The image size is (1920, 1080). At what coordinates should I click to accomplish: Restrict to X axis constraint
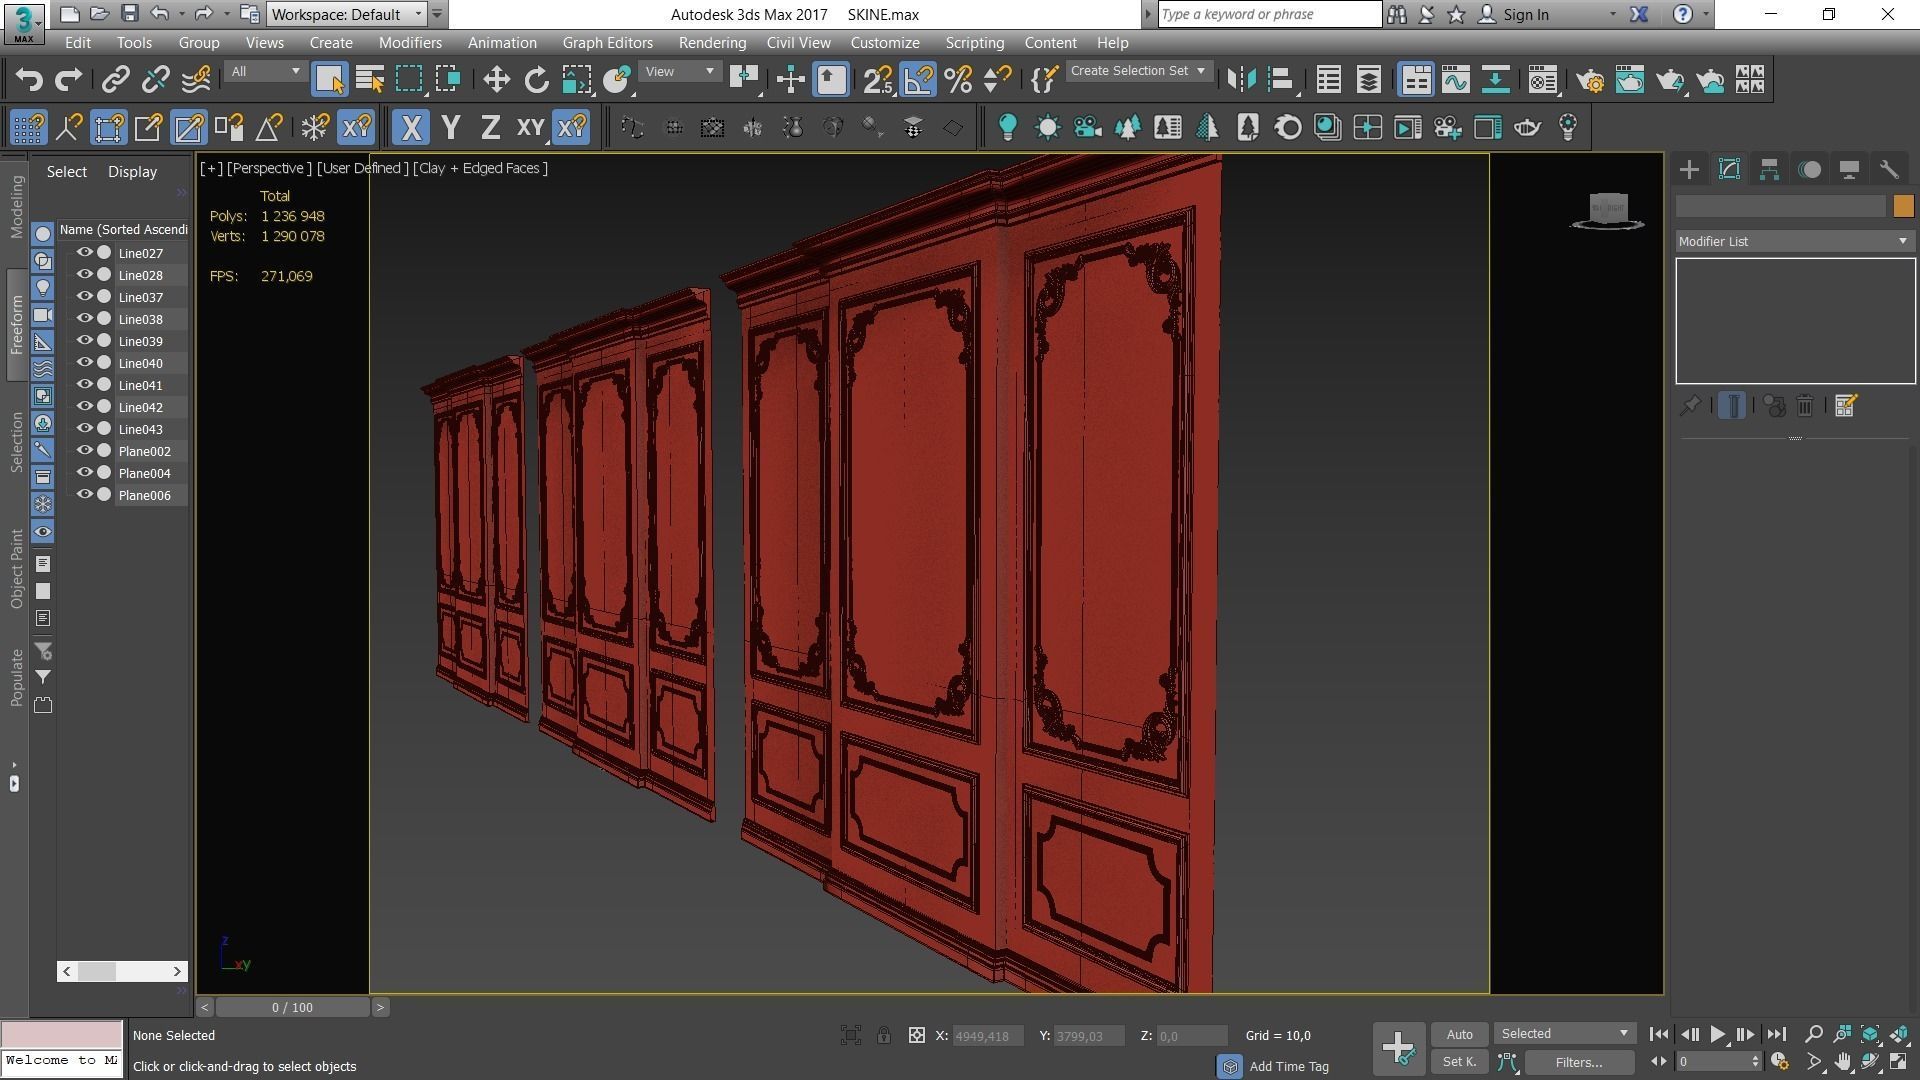pyautogui.click(x=410, y=127)
